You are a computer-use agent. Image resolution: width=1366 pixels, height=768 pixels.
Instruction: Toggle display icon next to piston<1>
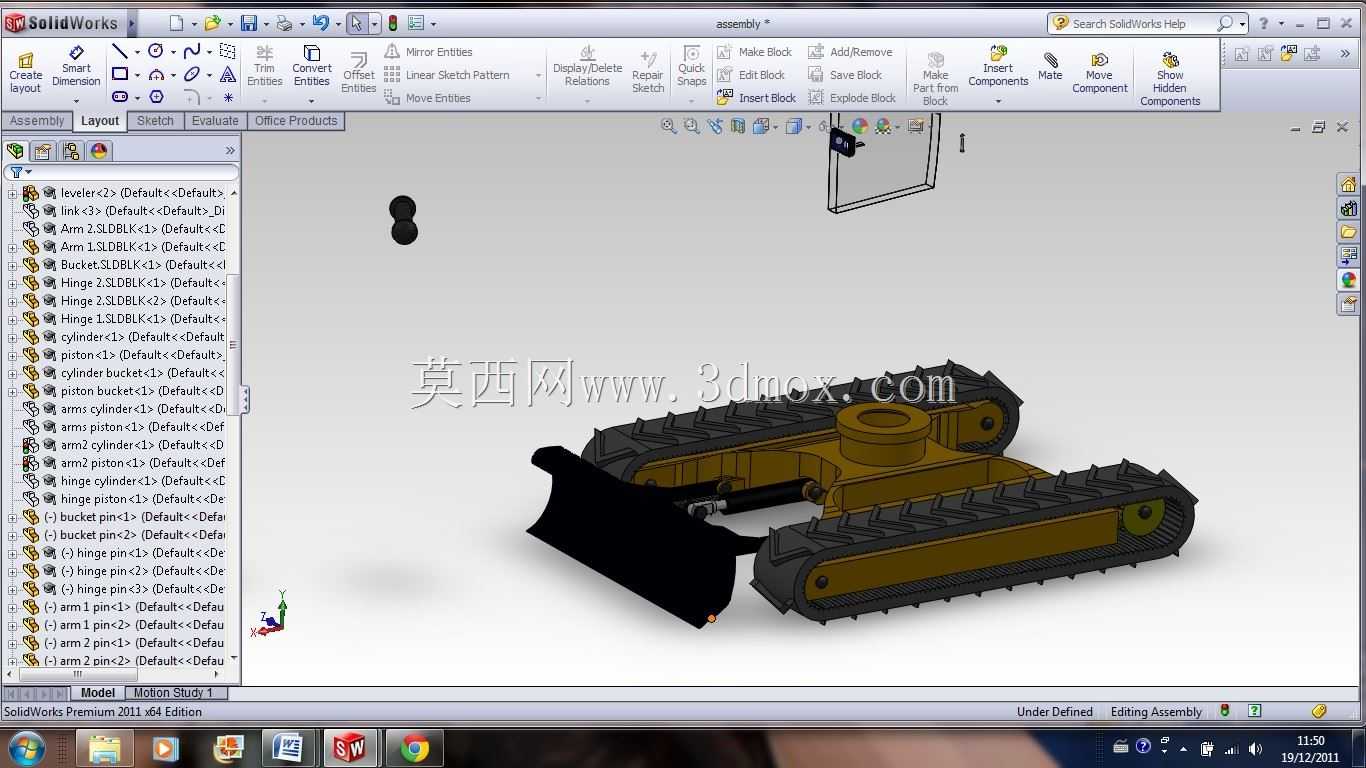tap(49, 355)
